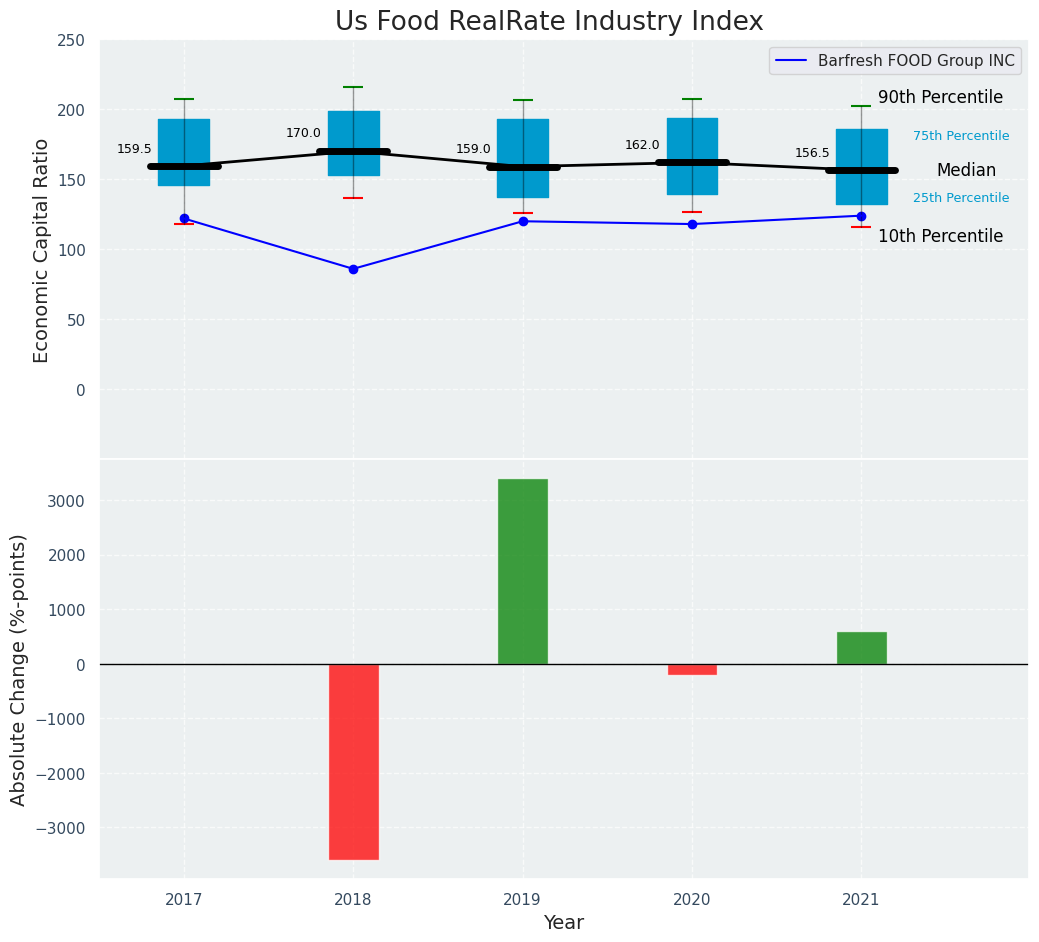Screen dimensions: 1039x942
Task: Click the small red 2020 change bar
Action: (x=692, y=669)
